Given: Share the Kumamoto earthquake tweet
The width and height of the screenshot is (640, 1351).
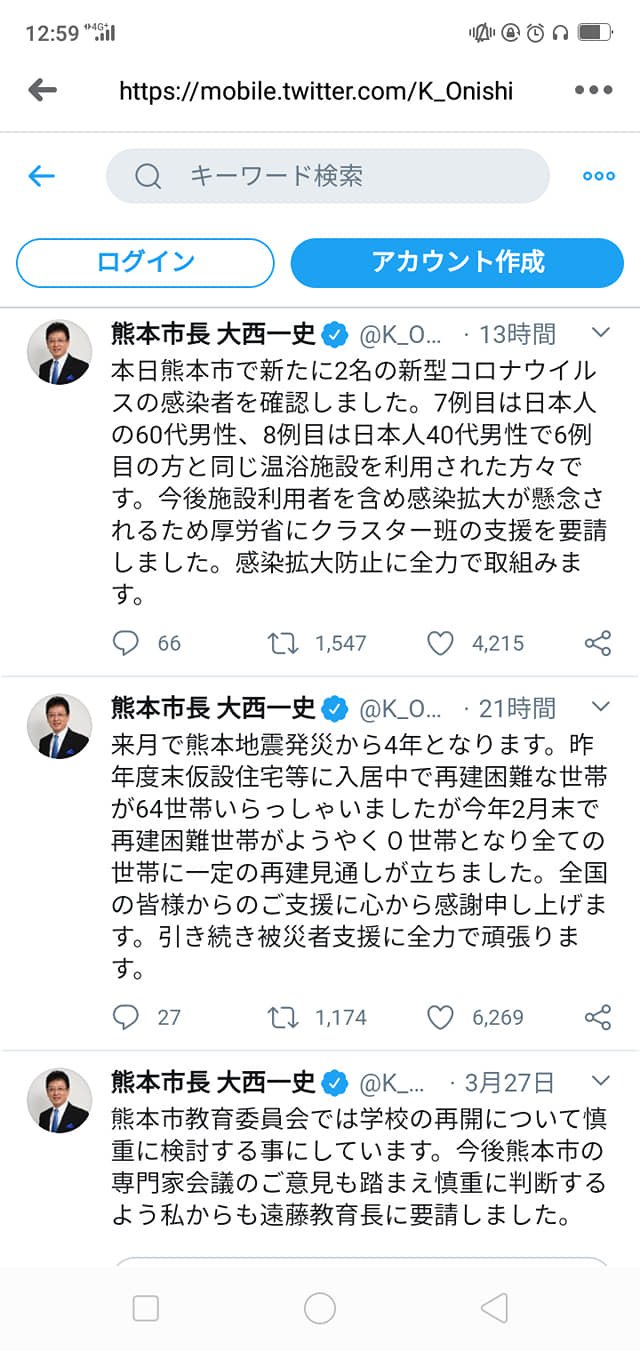Looking at the screenshot, I should 597,1018.
